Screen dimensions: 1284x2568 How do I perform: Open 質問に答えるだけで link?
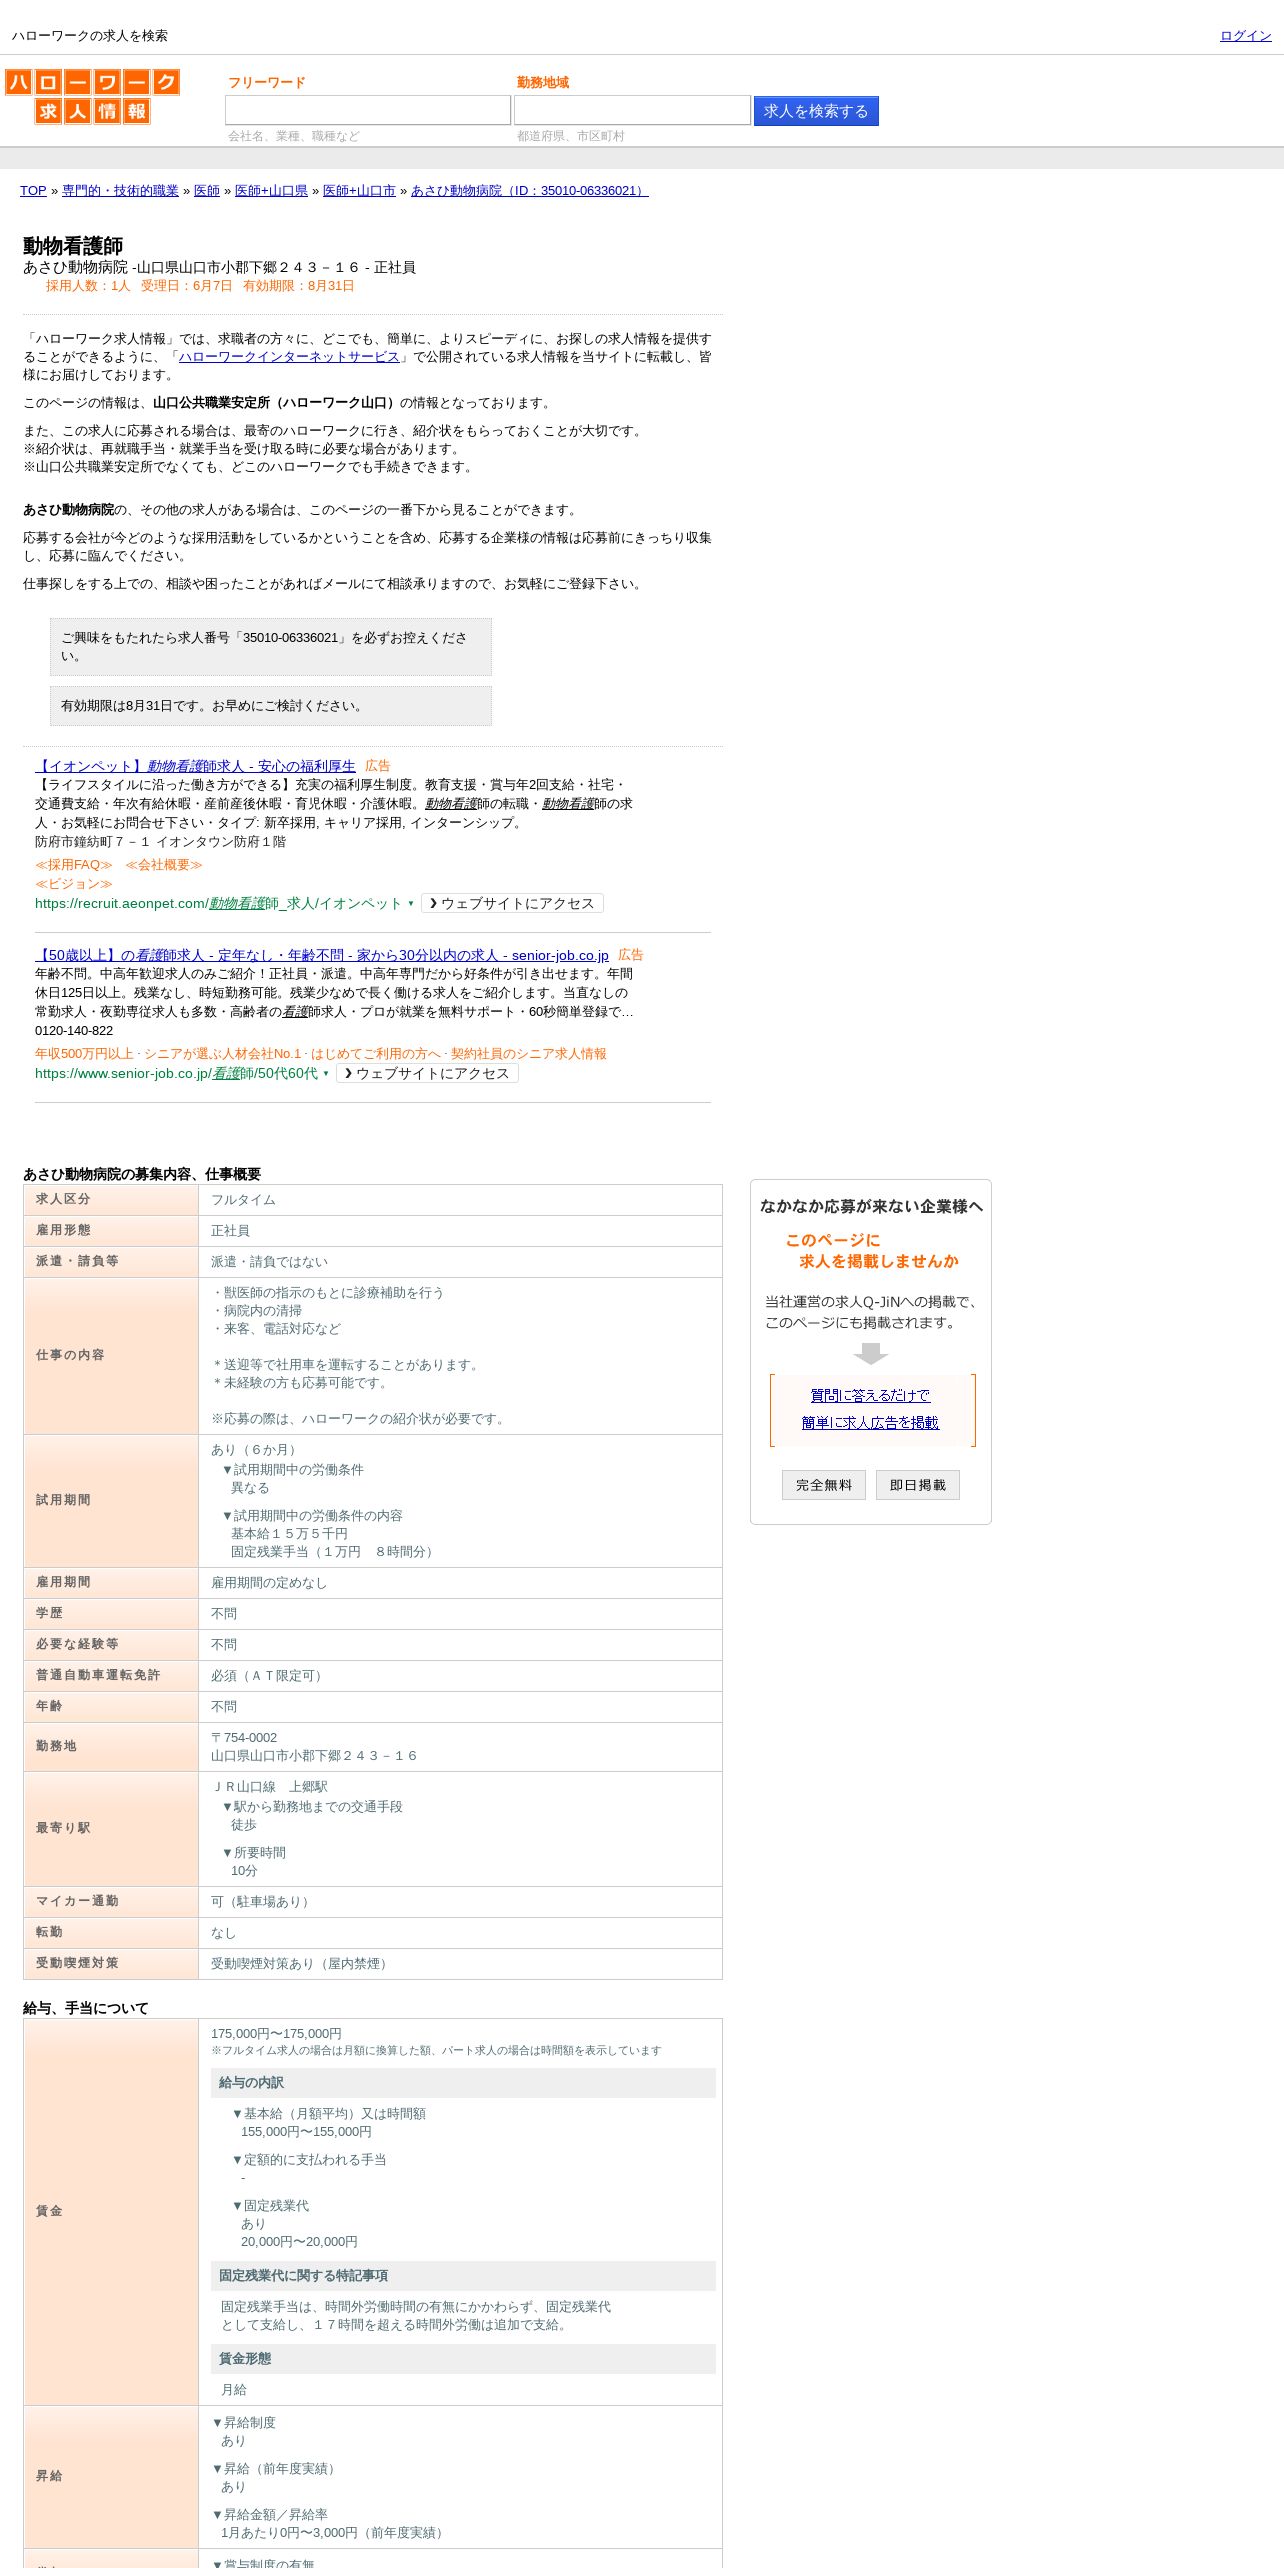tap(870, 1396)
